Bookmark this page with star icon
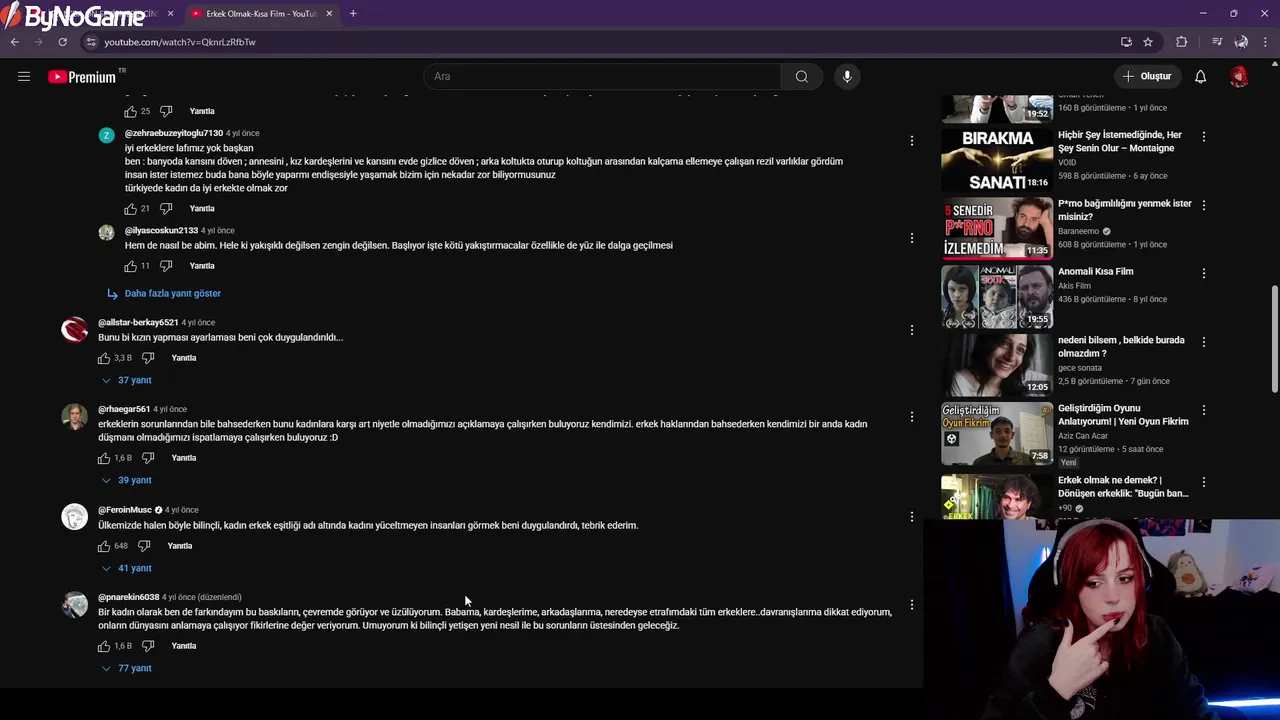The image size is (1280, 720). tap(1148, 42)
